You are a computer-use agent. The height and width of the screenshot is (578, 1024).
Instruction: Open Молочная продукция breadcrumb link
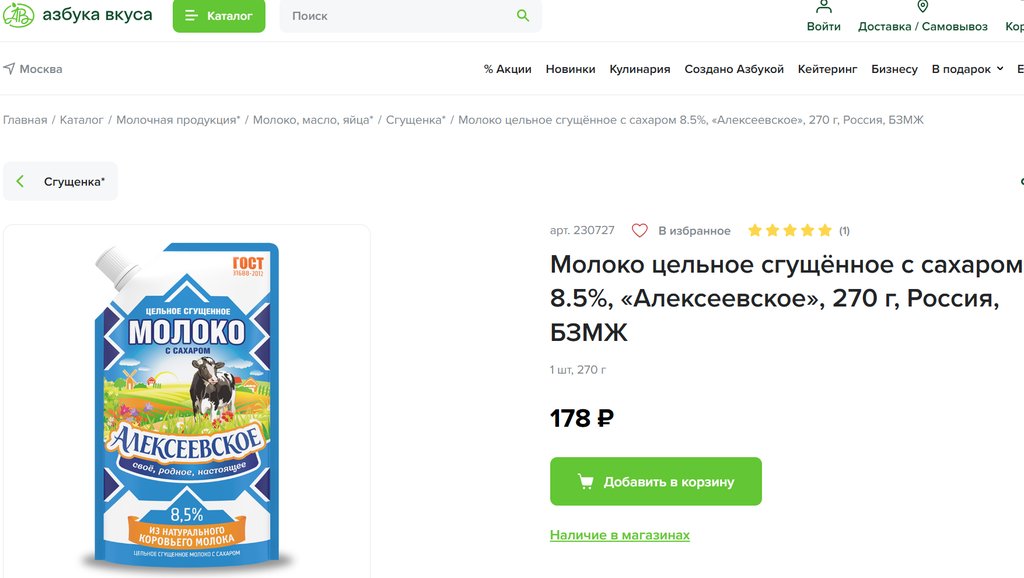177,120
